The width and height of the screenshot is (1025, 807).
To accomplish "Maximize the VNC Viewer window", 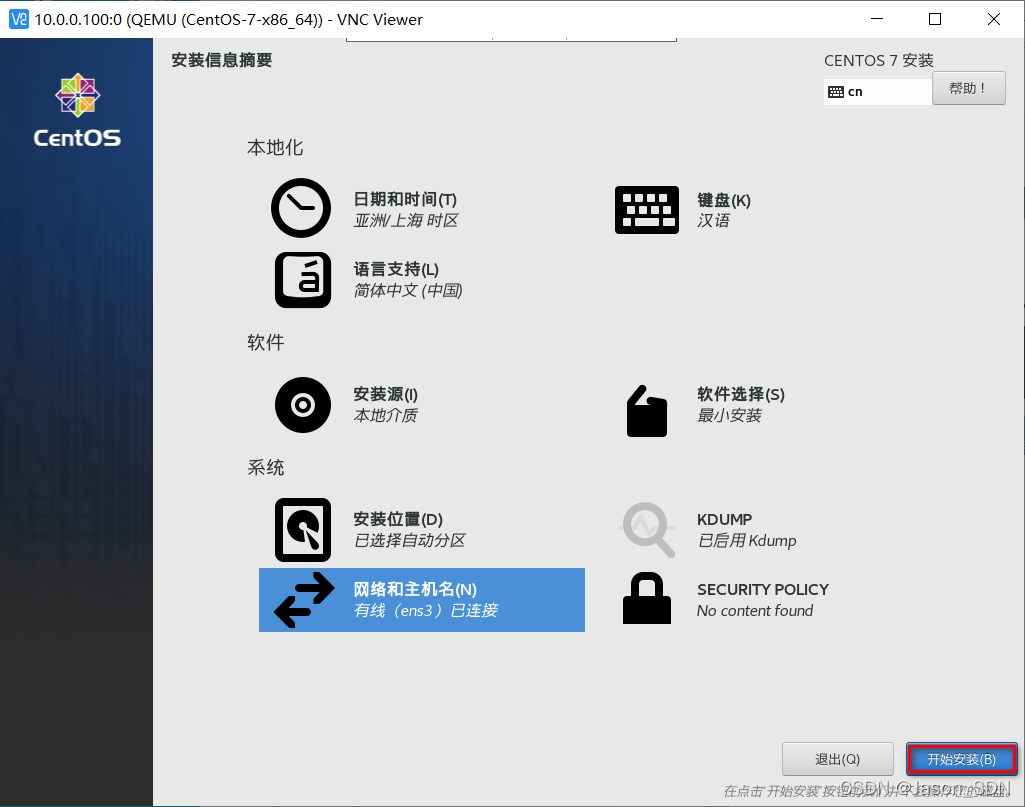I will coord(935,19).
